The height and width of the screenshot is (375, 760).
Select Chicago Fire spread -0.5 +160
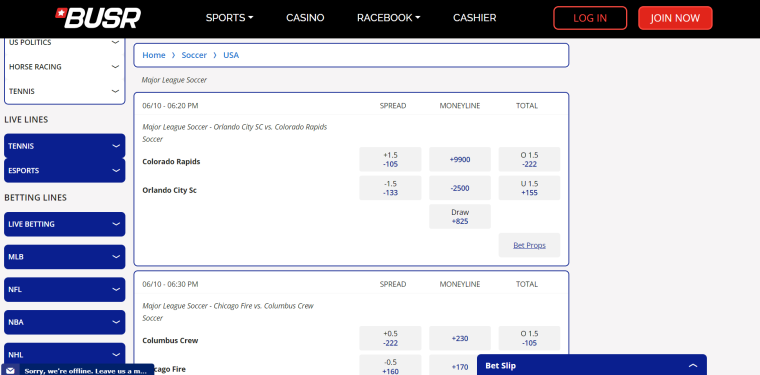click(x=390, y=365)
